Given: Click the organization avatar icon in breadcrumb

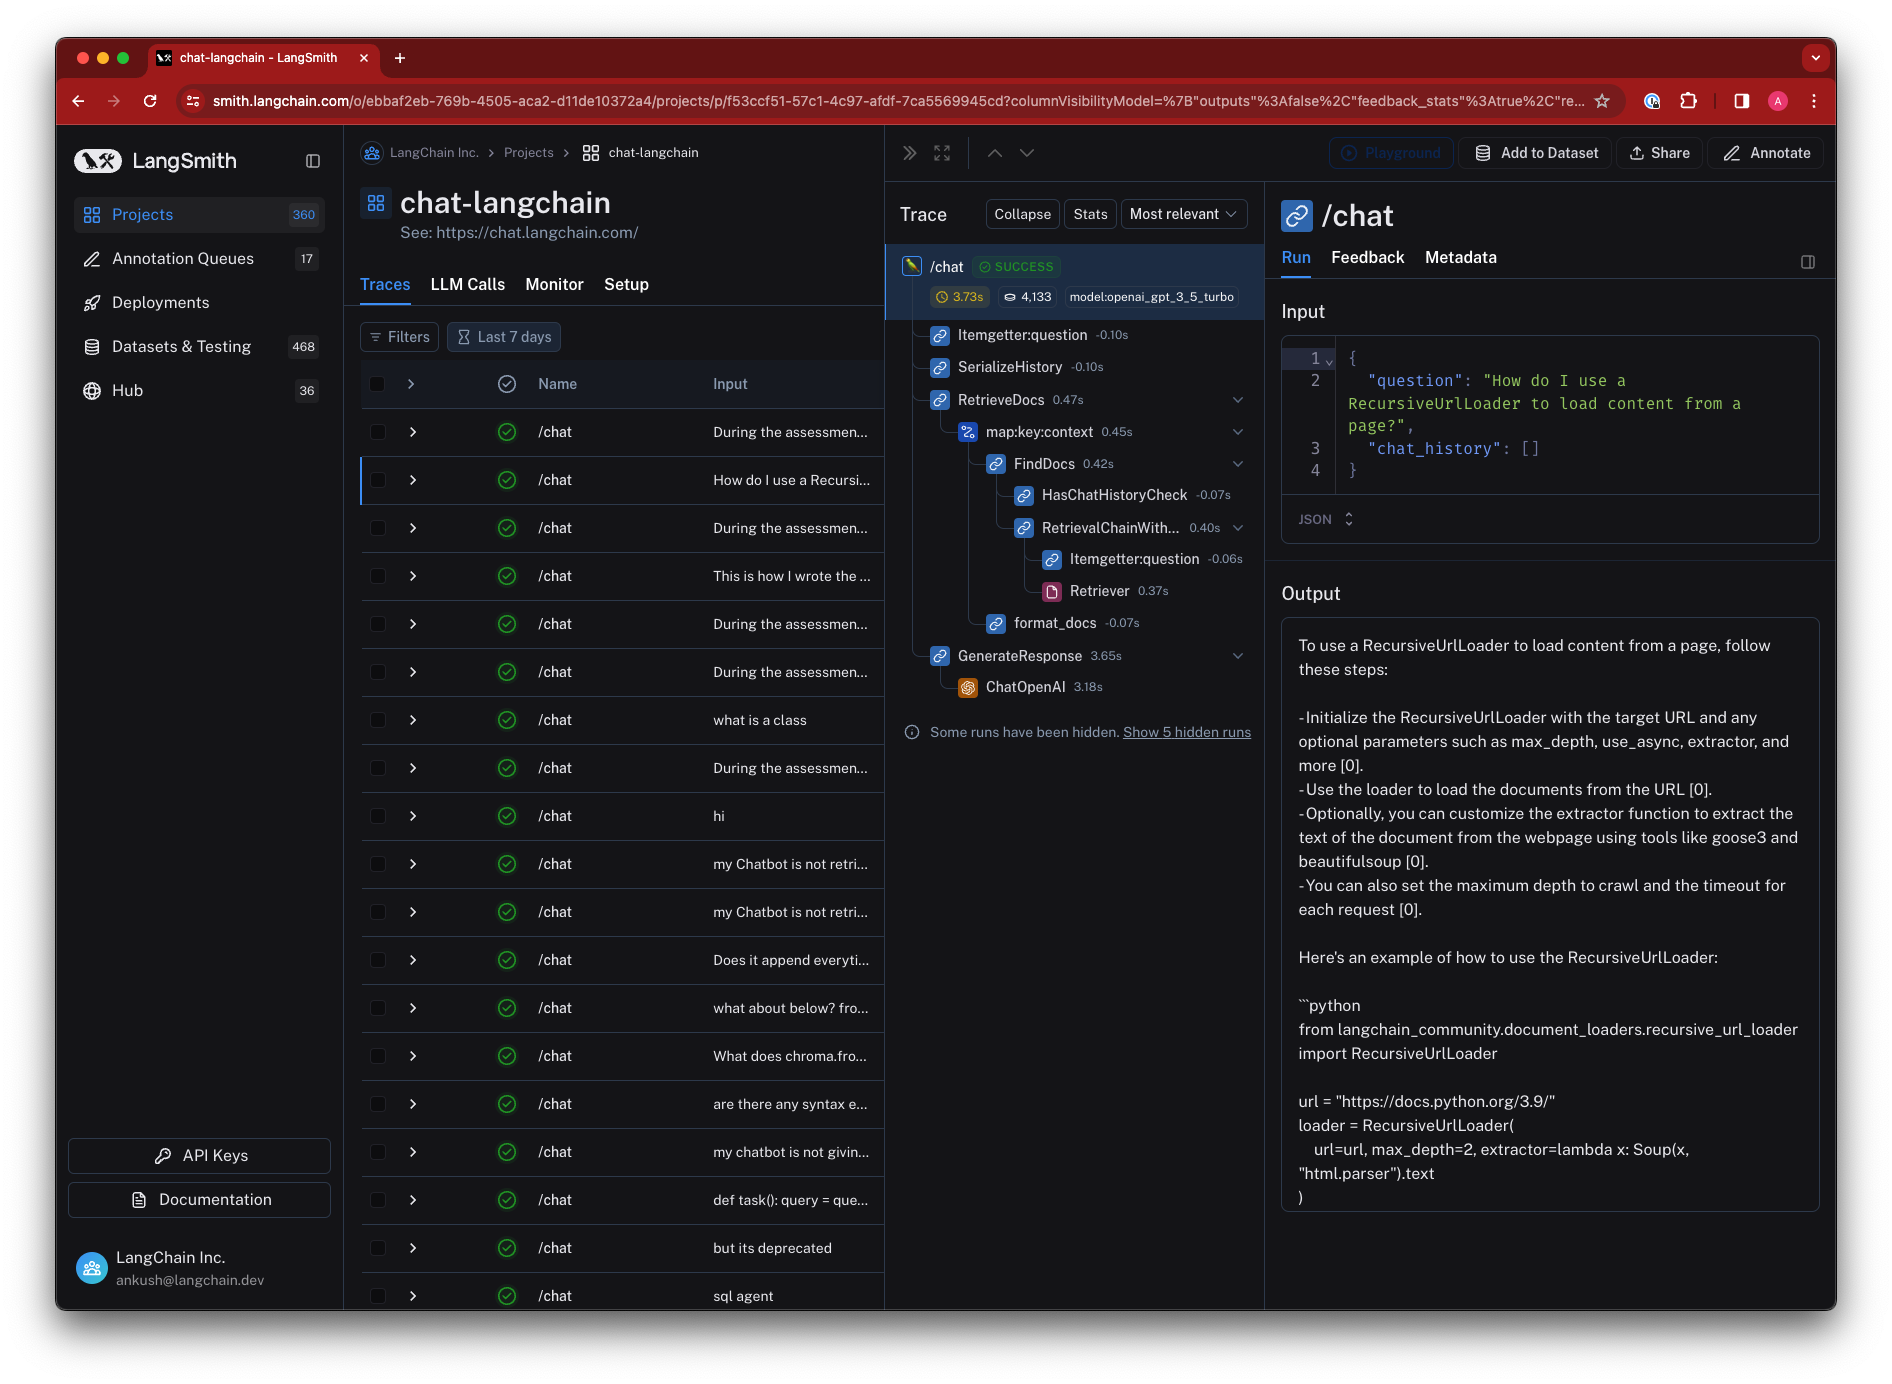Looking at the screenshot, I should click(372, 153).
